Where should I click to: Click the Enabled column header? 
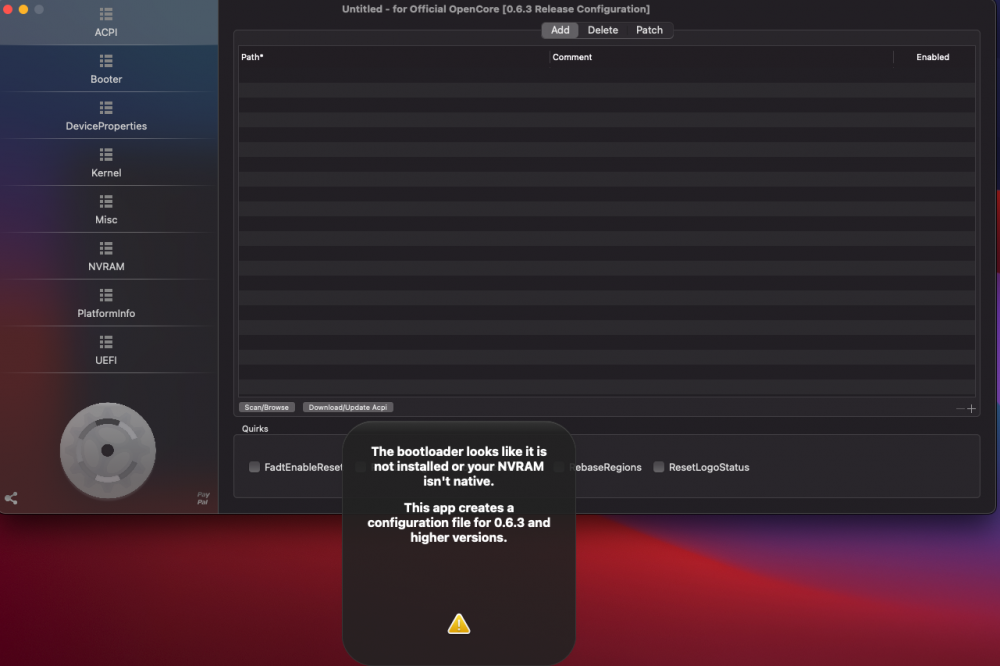[932, 57]
